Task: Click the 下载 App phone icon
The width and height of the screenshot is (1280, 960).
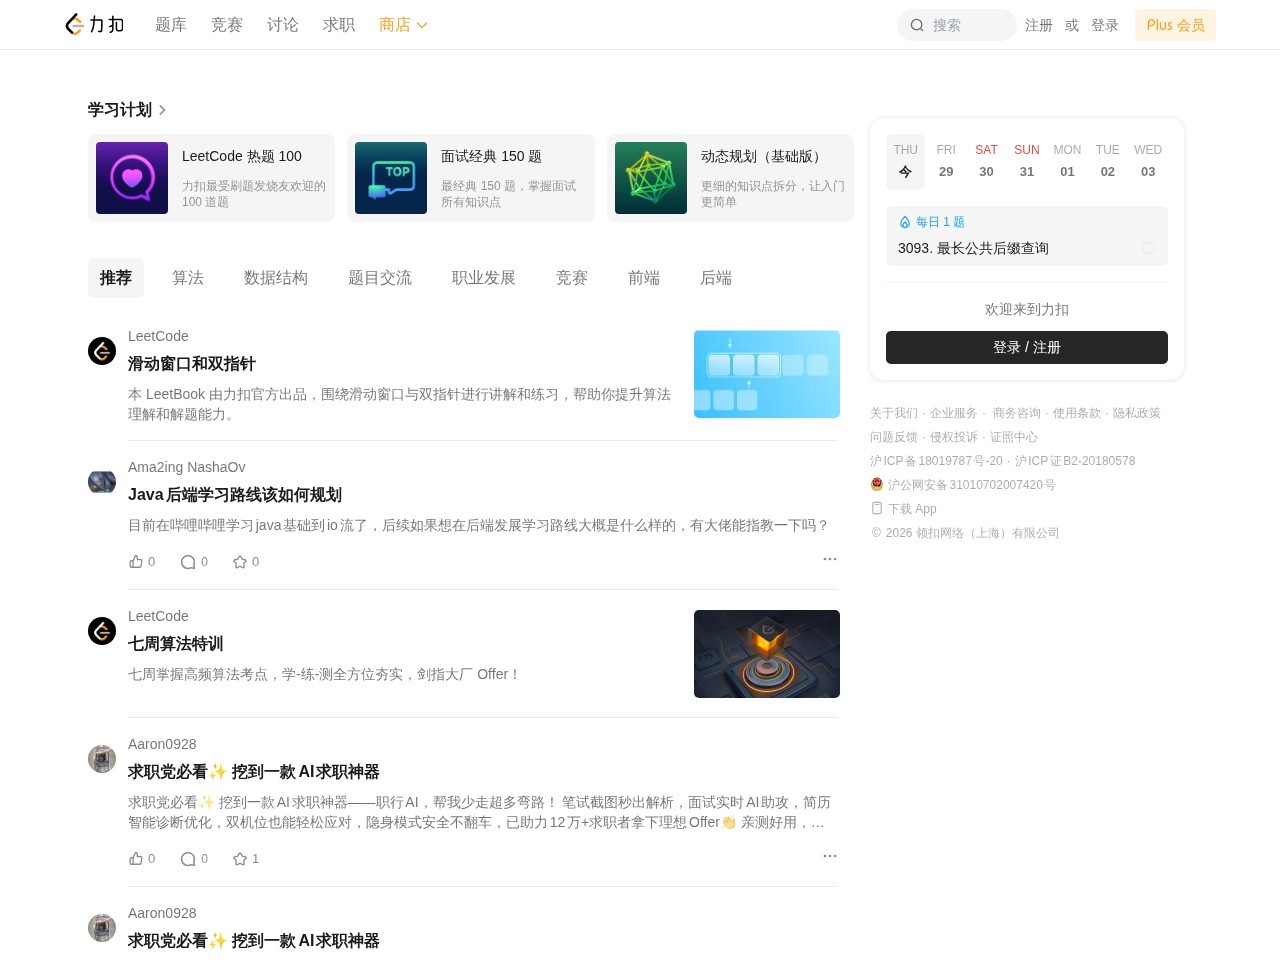Action: [x=877, y=508]
